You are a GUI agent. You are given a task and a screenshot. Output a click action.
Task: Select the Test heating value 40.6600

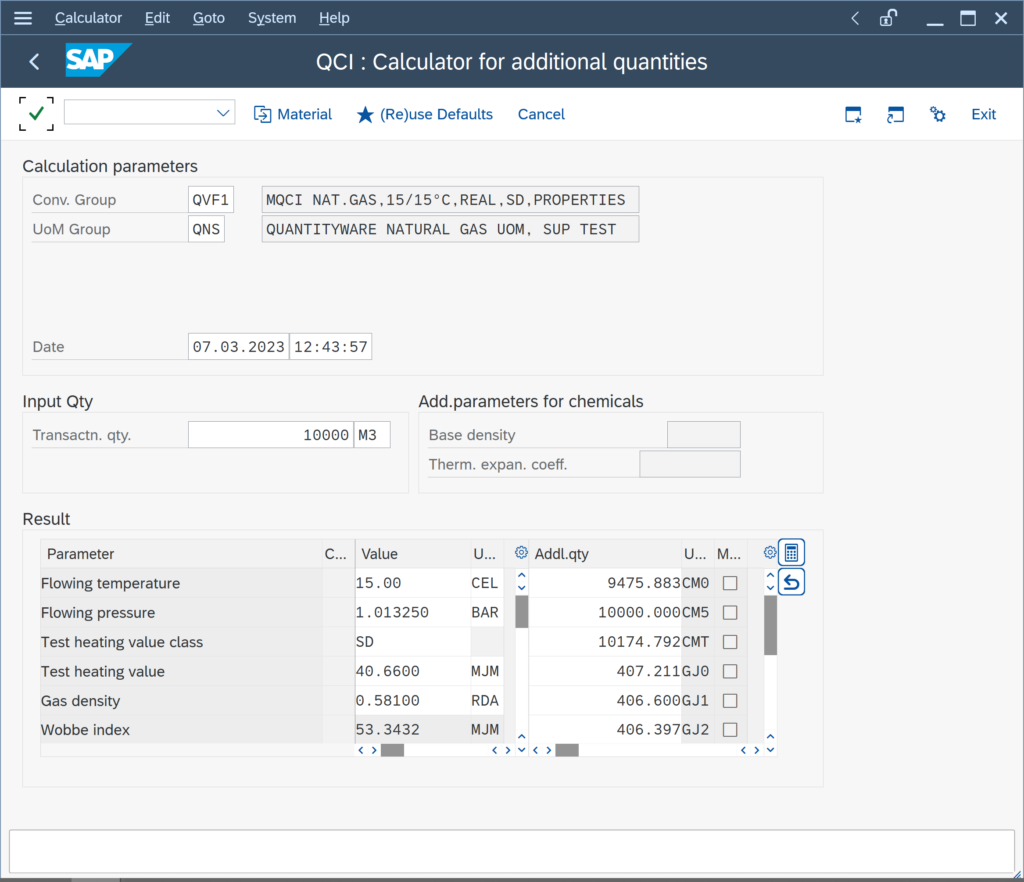pos(413,671)
